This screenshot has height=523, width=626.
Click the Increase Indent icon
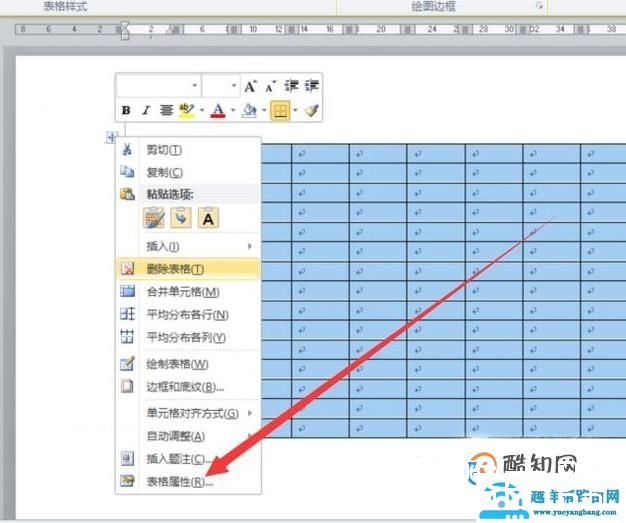click(x=312, y=86)
